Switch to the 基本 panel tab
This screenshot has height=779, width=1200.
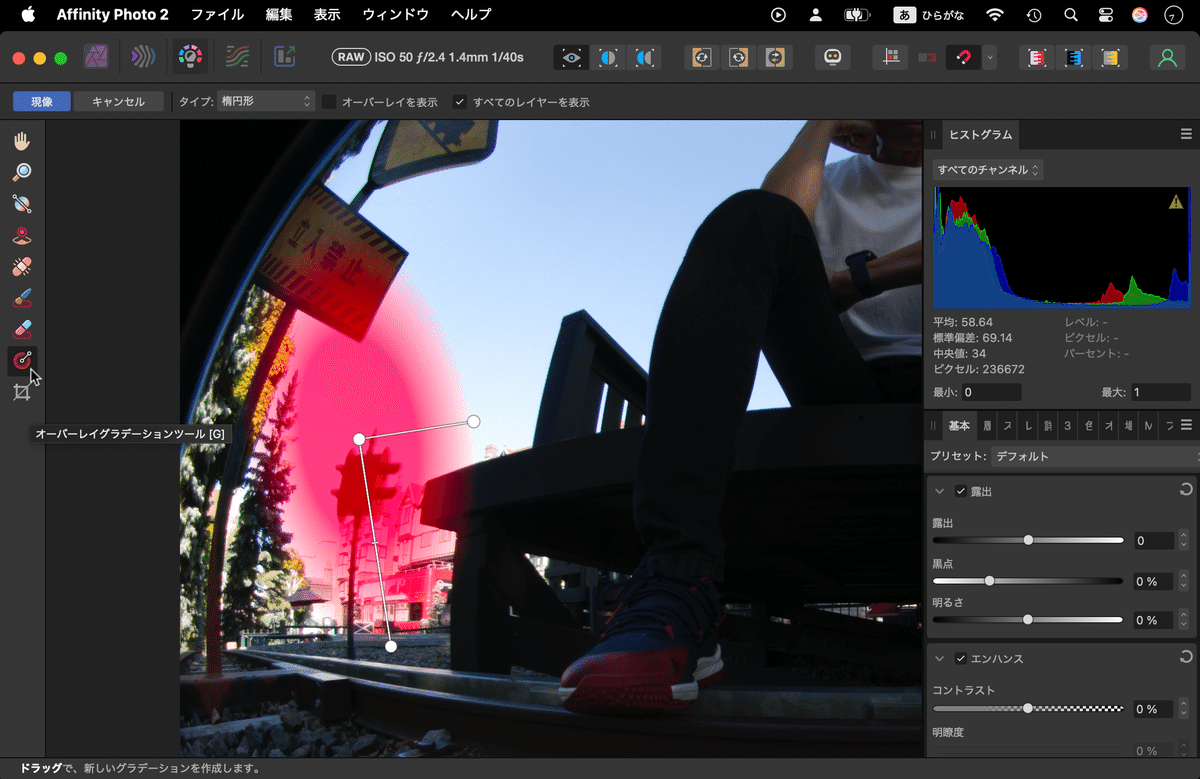[x=958, y=425]
